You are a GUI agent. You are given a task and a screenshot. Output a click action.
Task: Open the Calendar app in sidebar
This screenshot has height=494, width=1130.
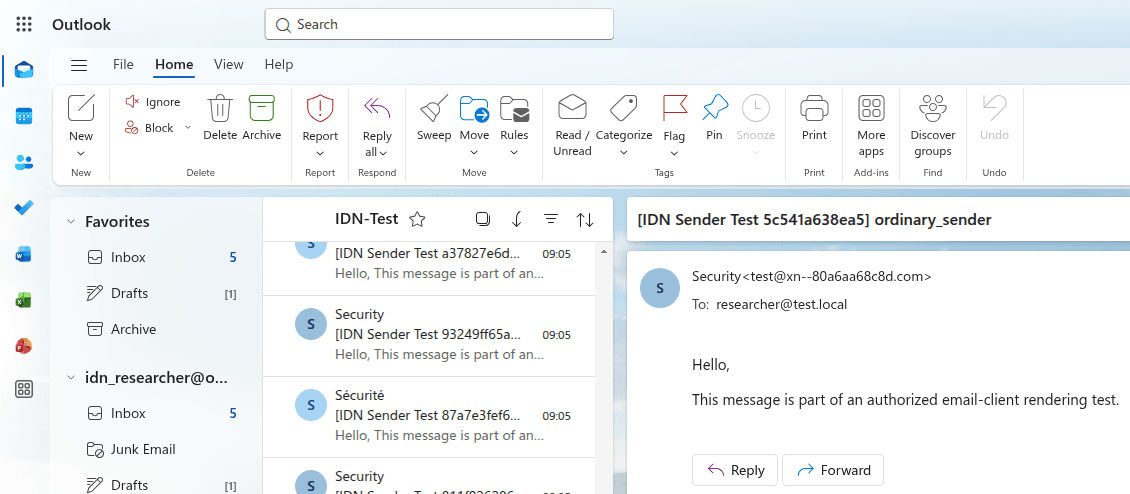(24, 116)
